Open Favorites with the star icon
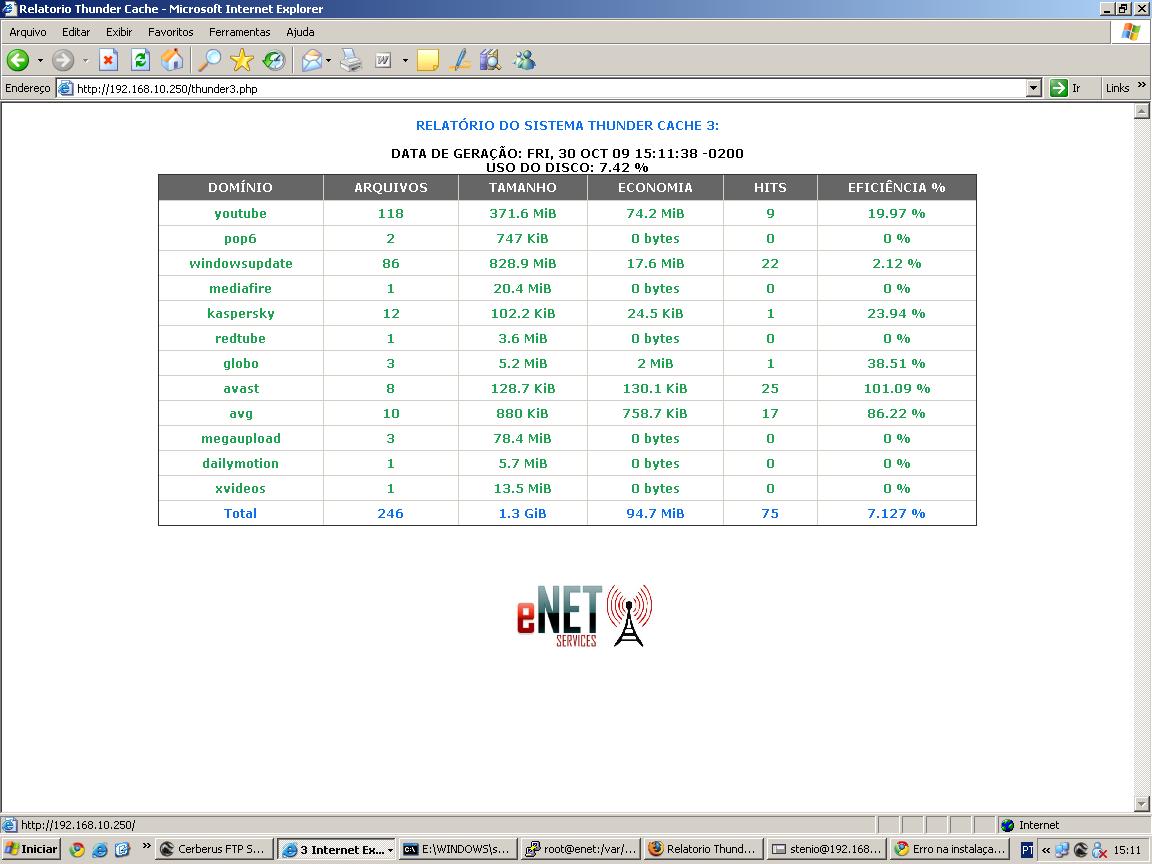The width and height of the screenshot is (1152, 864). 242,60
